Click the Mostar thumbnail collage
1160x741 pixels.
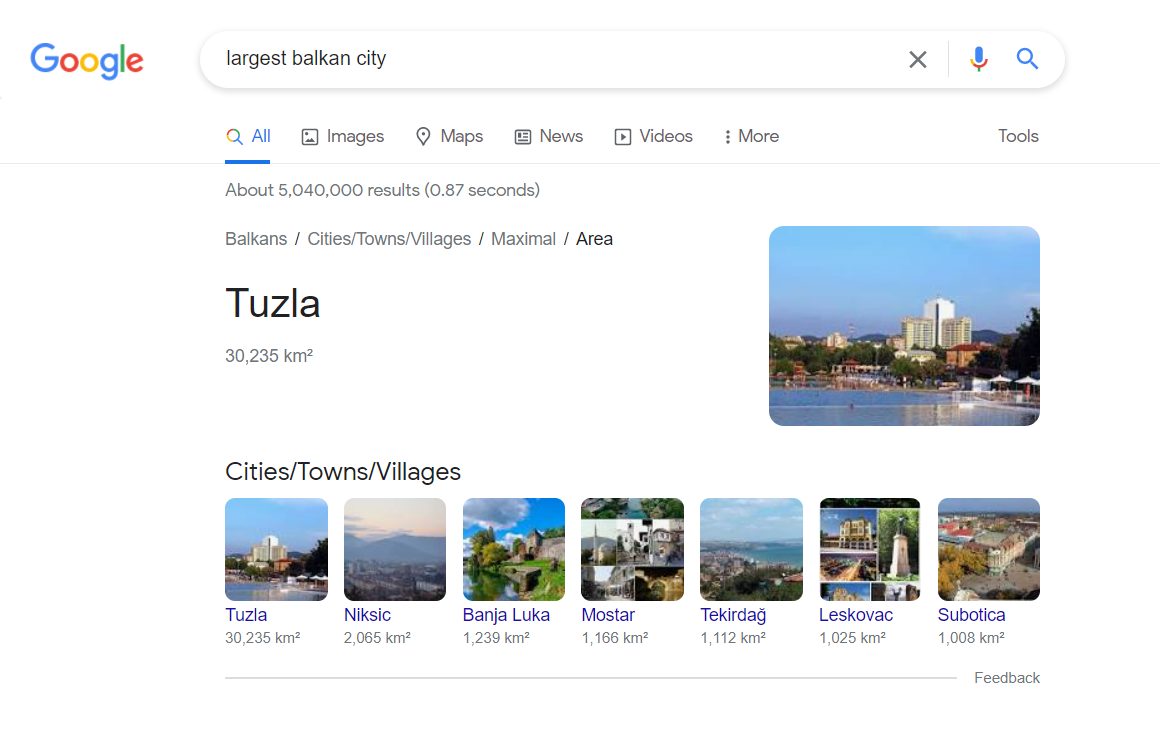point(632,549)
